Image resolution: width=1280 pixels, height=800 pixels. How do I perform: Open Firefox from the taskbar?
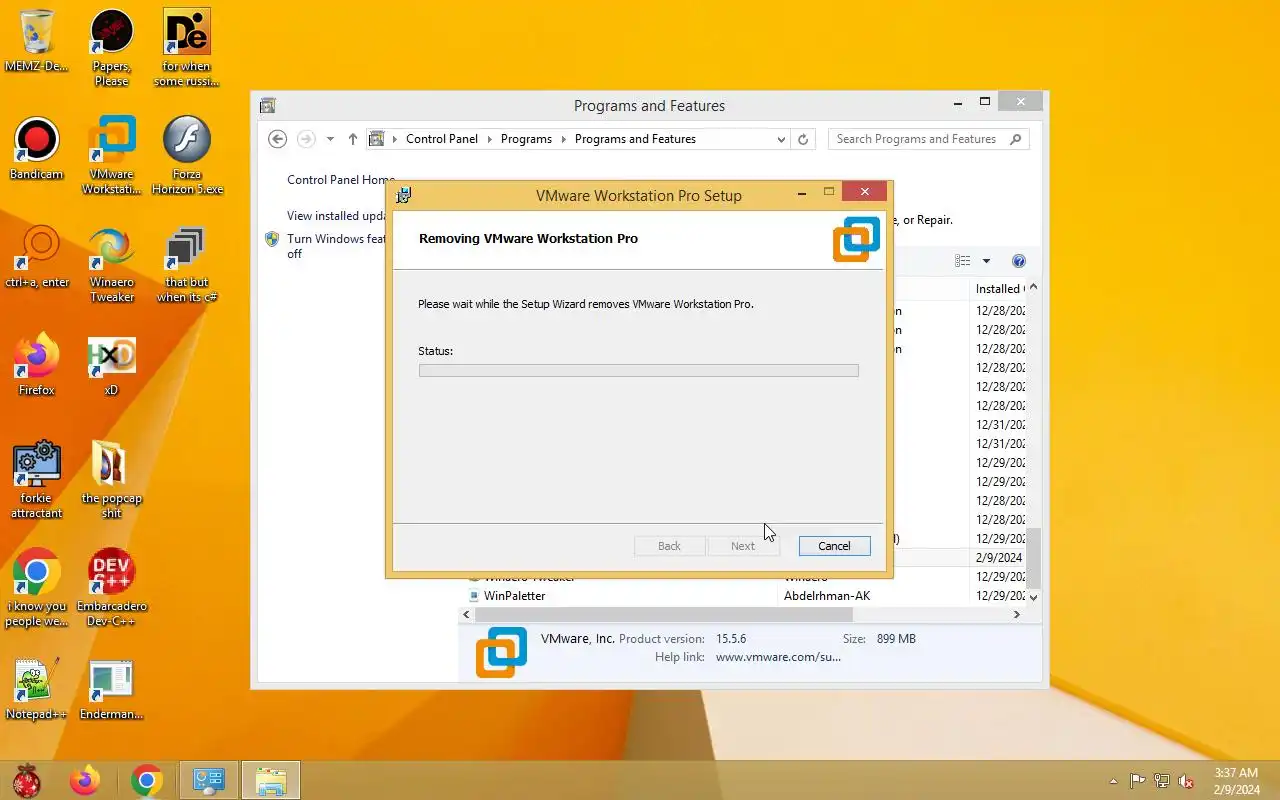pos(85,780)
